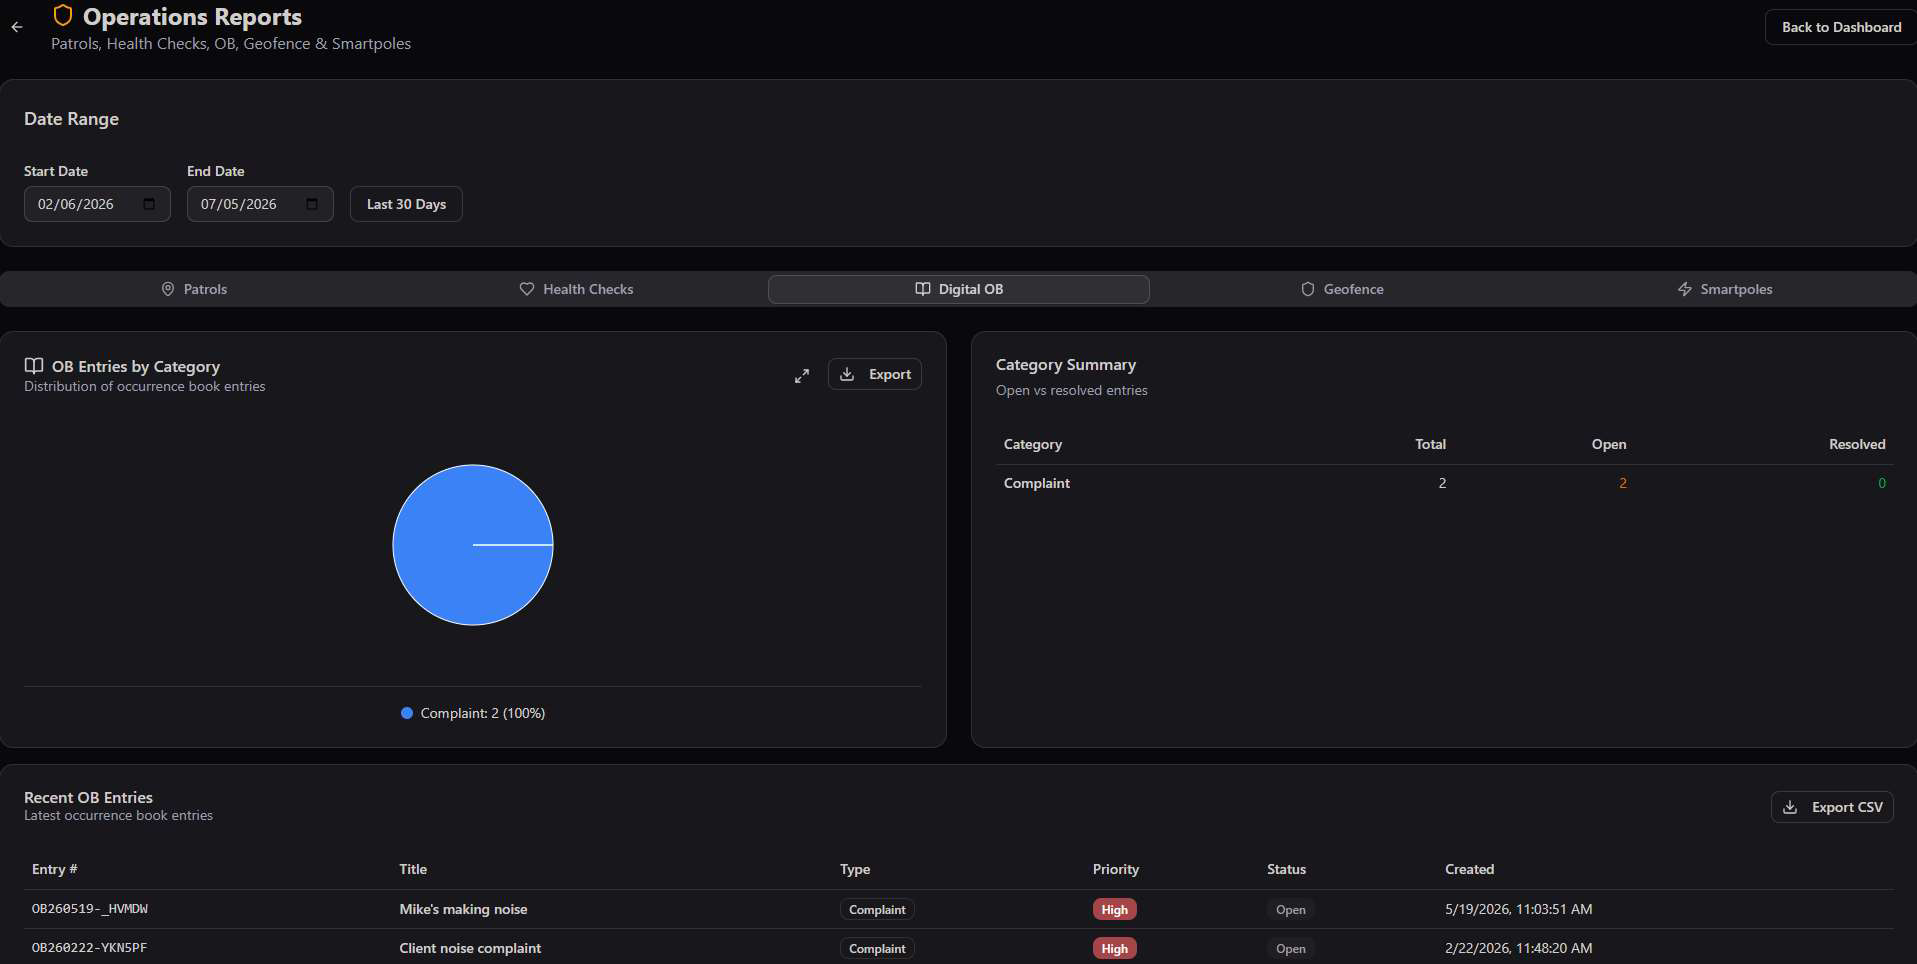Click the blue Complaint legend dot
This screenshot has width=1917, height=964.
pos(407,713)
